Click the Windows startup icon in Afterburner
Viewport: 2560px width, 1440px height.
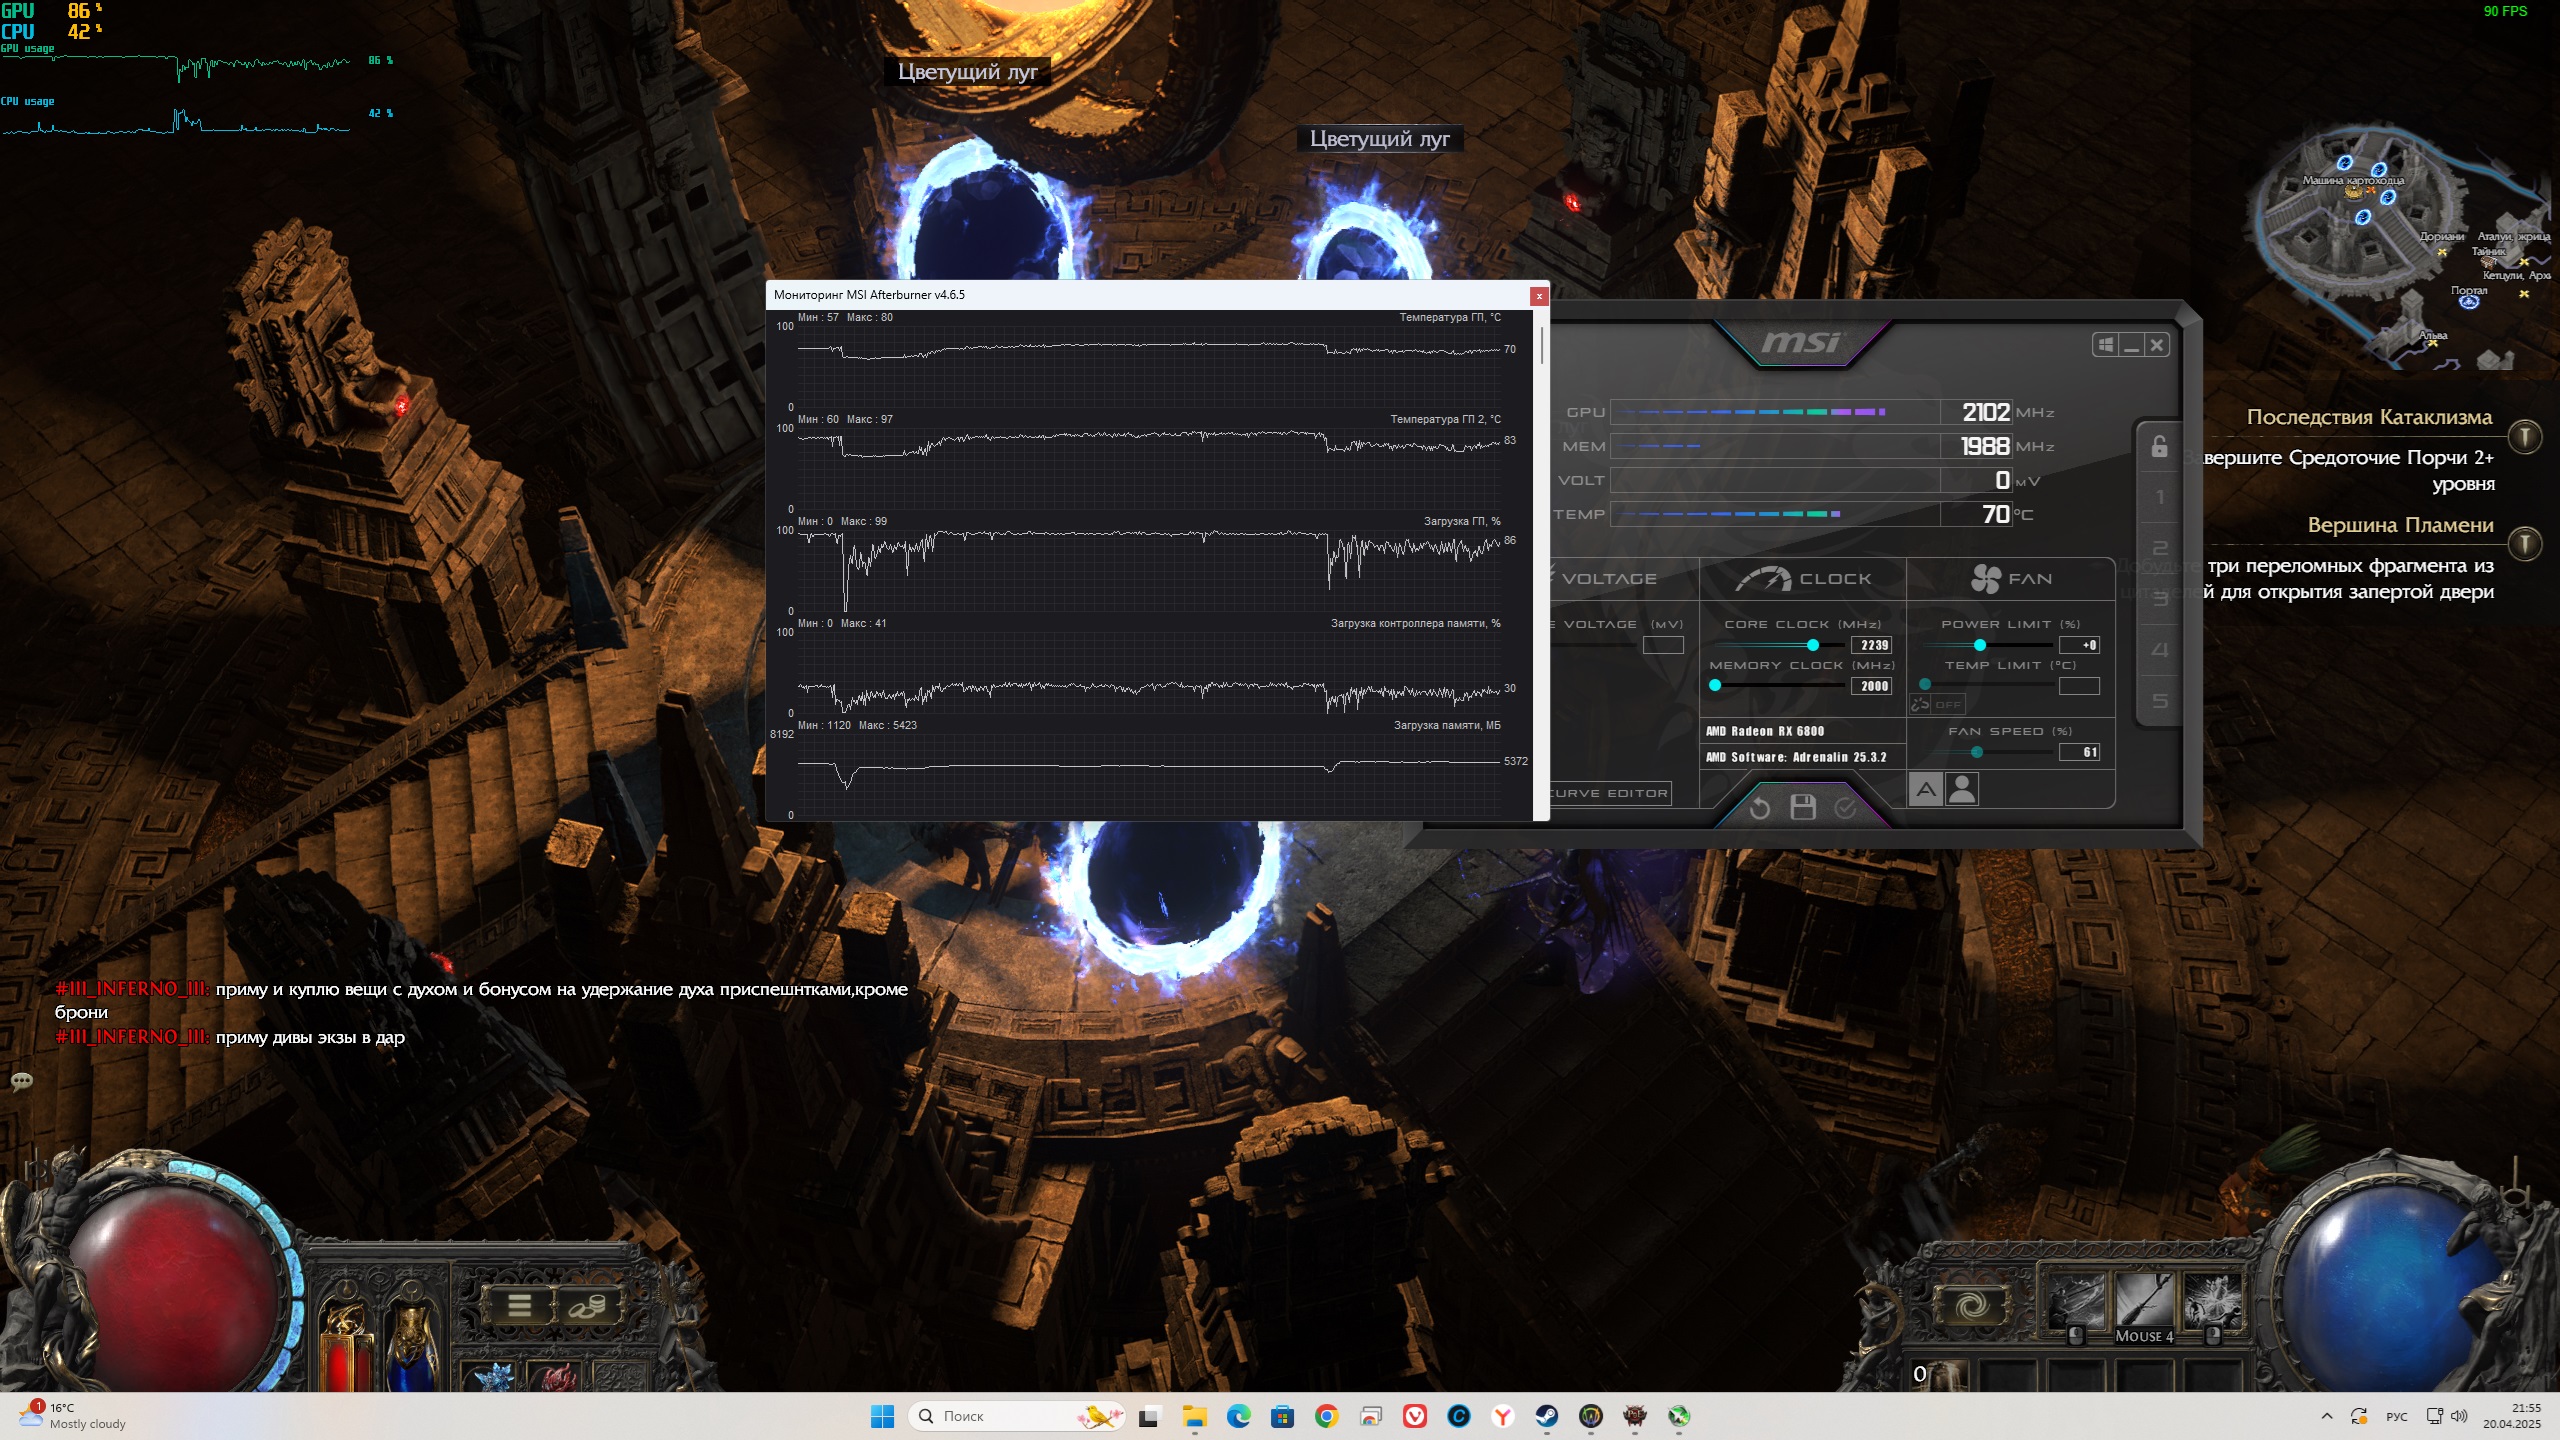[2105, 345]
